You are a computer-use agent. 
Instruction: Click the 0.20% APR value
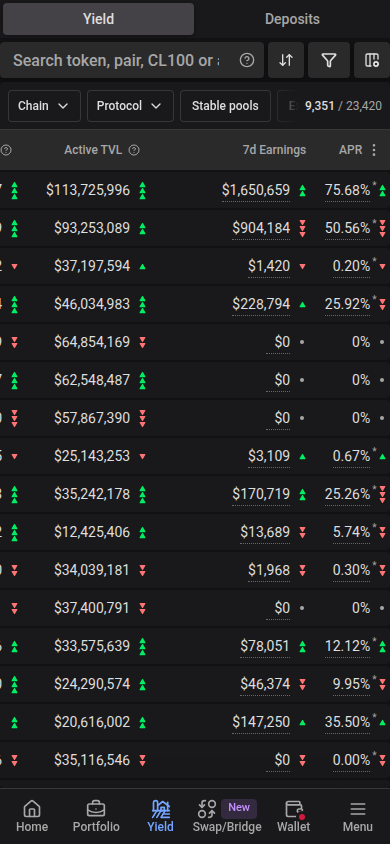pos(351,266)
